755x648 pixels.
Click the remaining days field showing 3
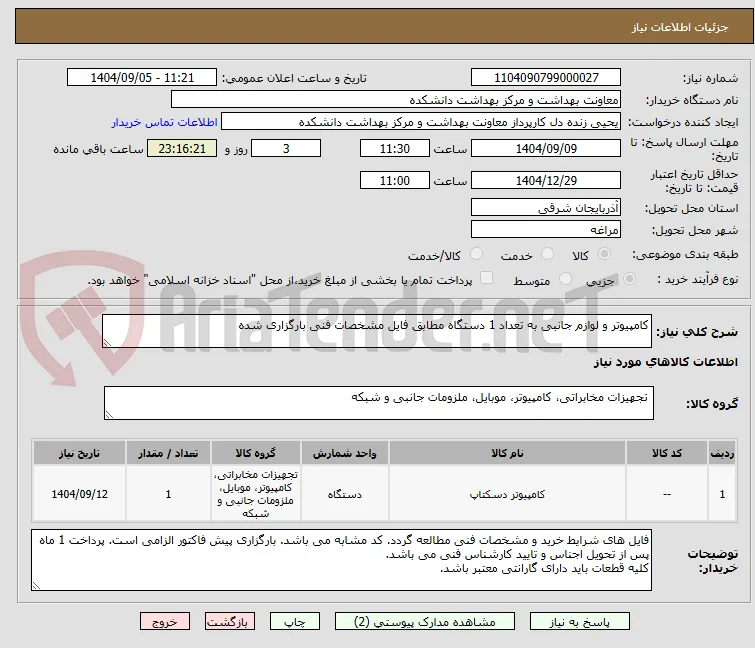tap(286, 148)
